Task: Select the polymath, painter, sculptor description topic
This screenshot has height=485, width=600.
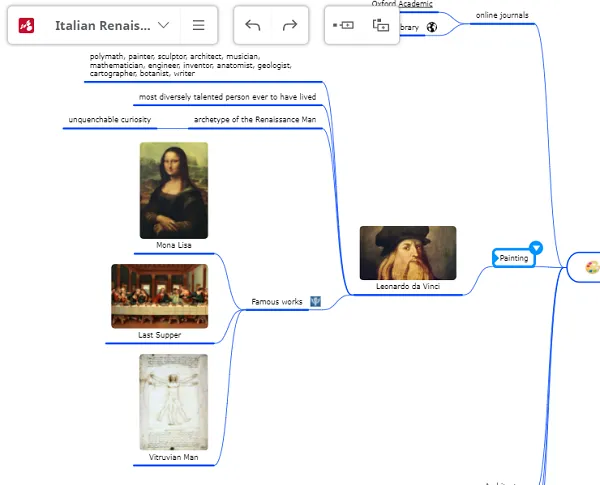Action: pos(191,65)
